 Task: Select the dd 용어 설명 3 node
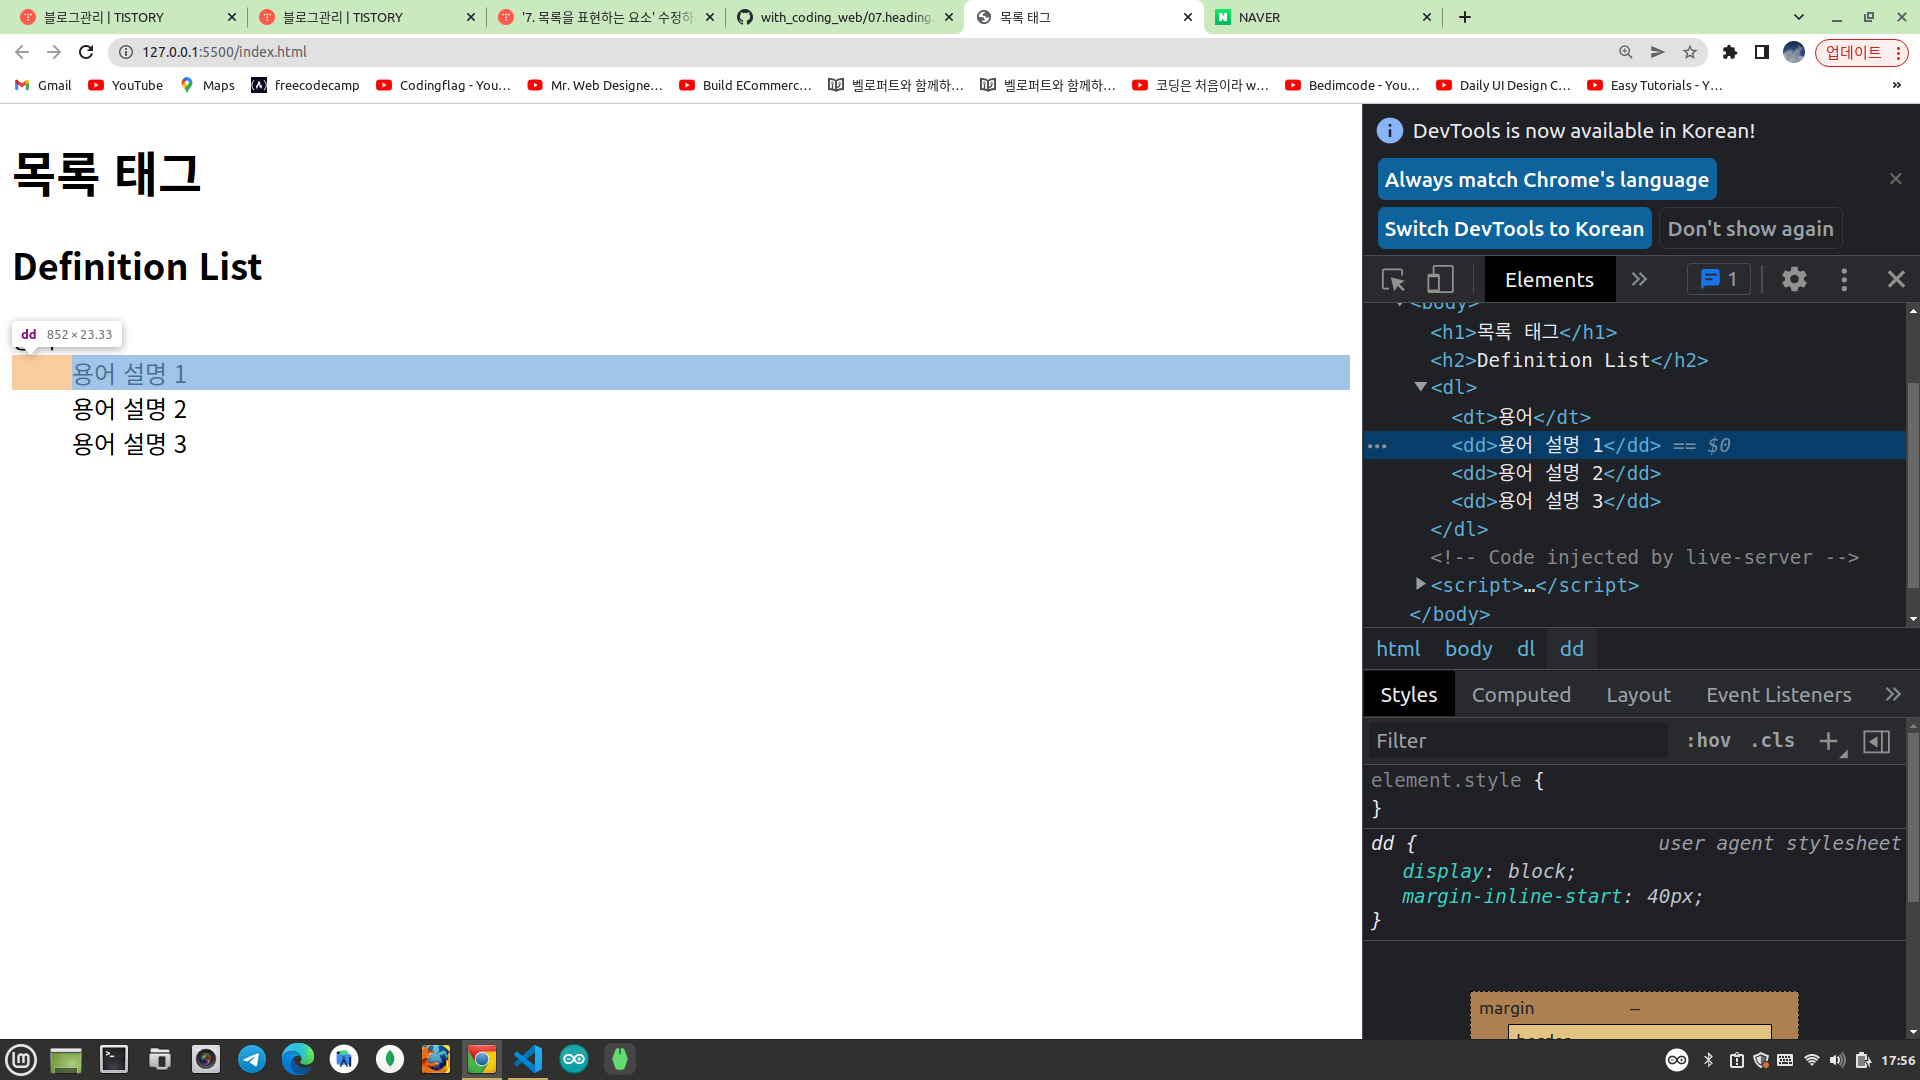click(x=1555, y=501)
